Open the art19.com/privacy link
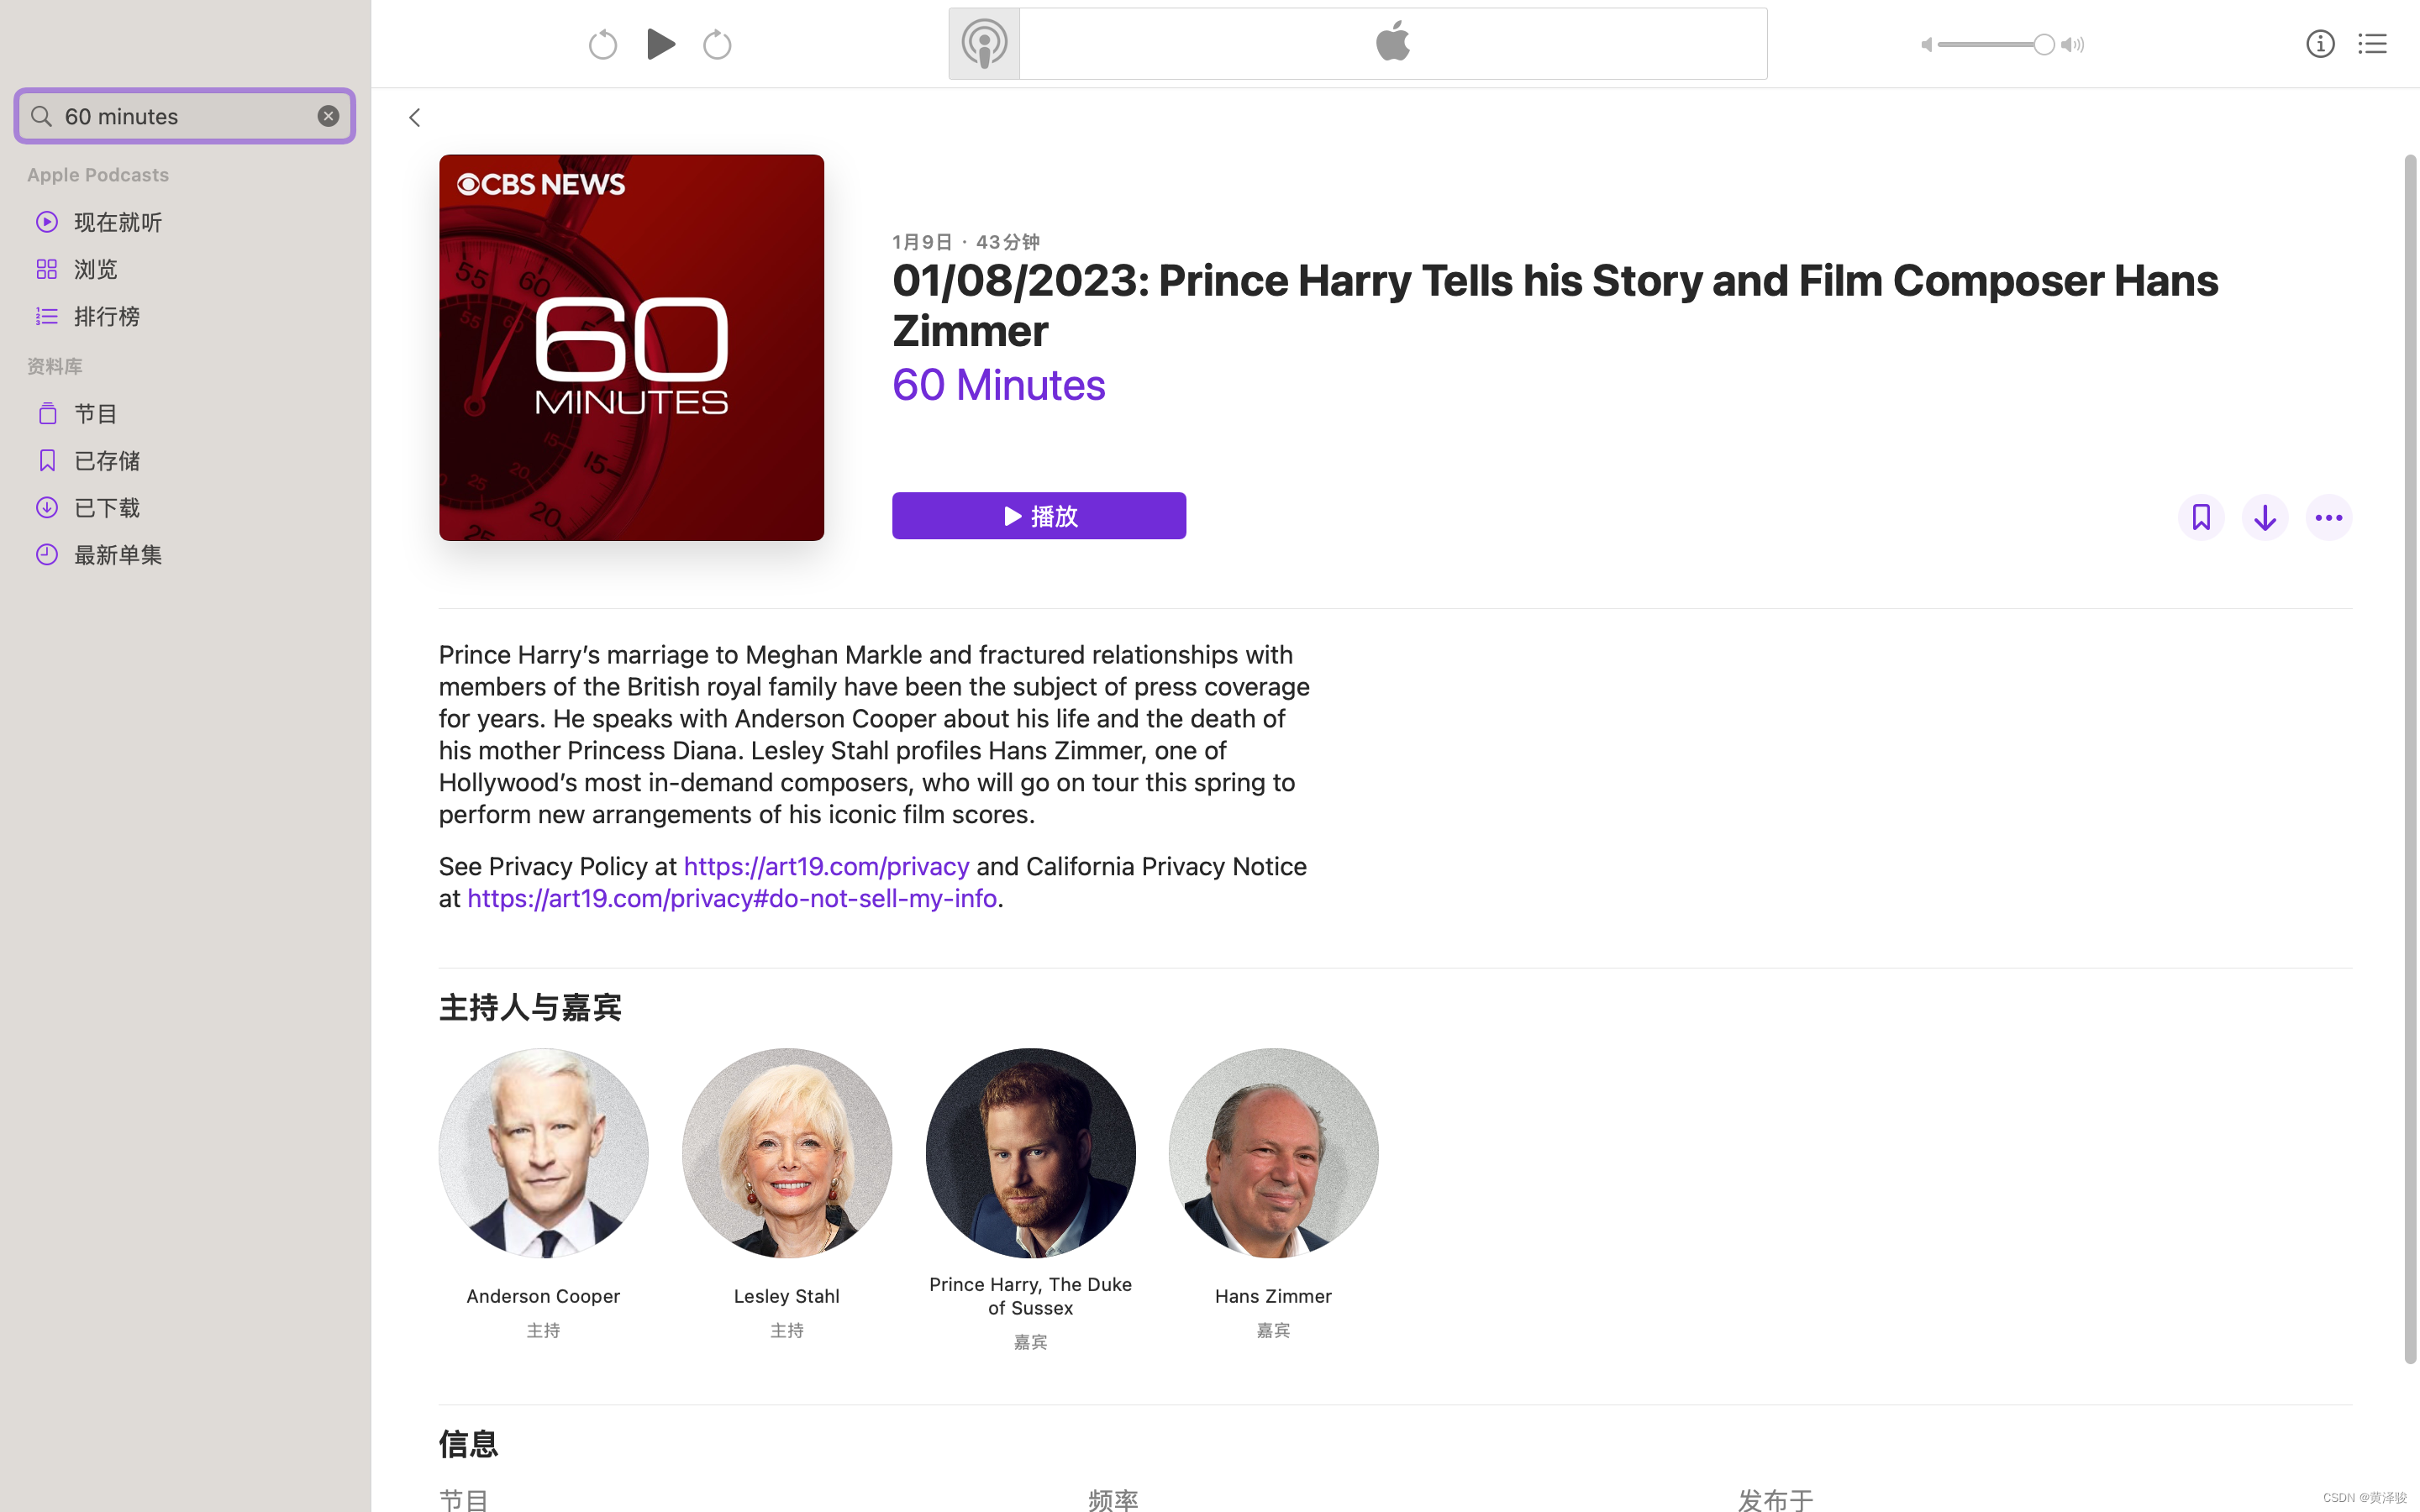The image size is (2420, 1512). coord(826,866)
